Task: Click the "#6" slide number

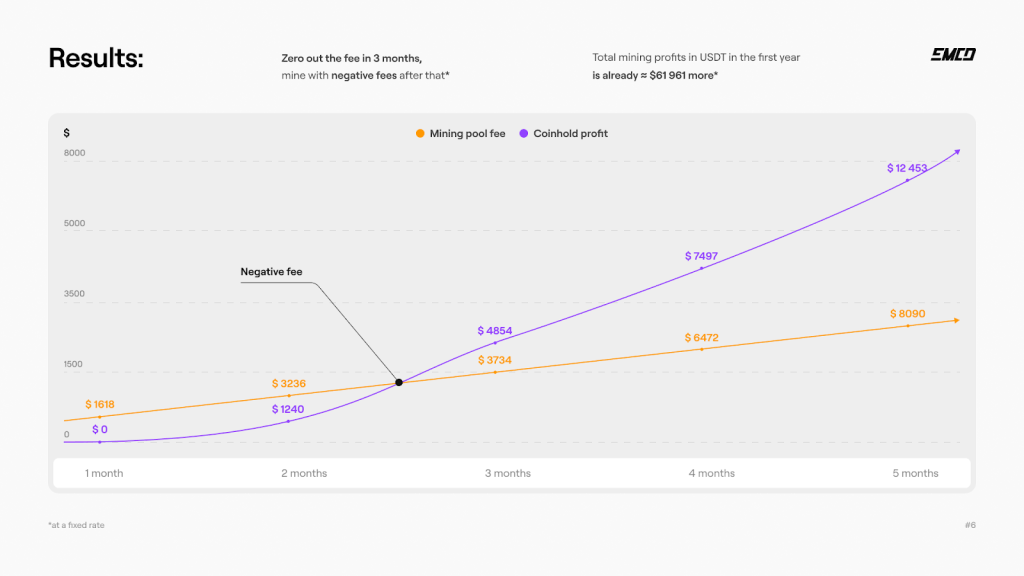Action: (x=970, y=525)
